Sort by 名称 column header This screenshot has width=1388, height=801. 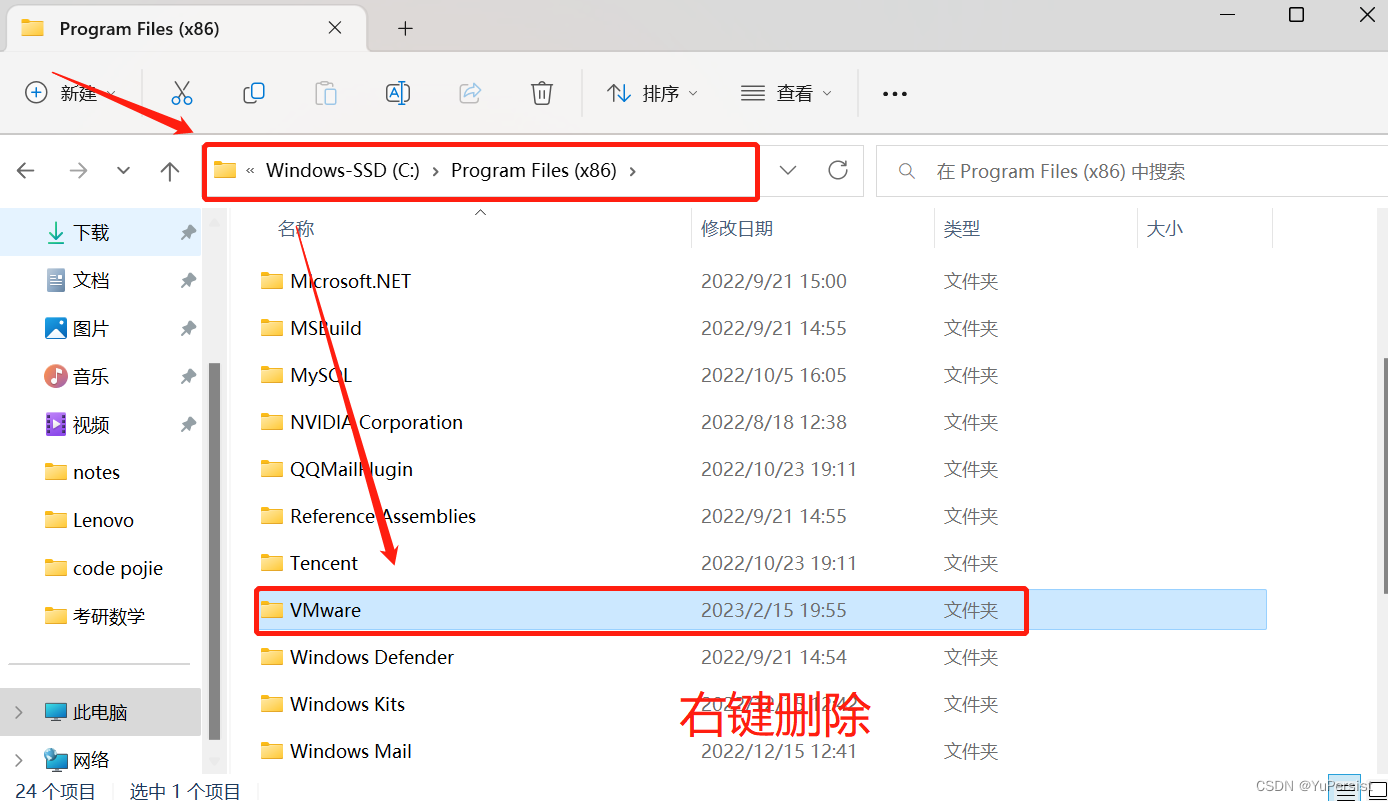point(296,229)
